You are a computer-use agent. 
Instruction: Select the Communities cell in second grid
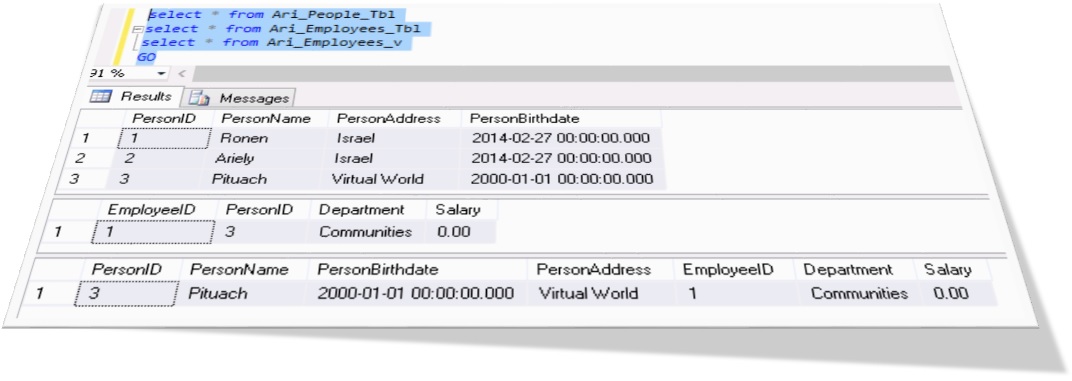pyautogui.click(x=366, y=232)
